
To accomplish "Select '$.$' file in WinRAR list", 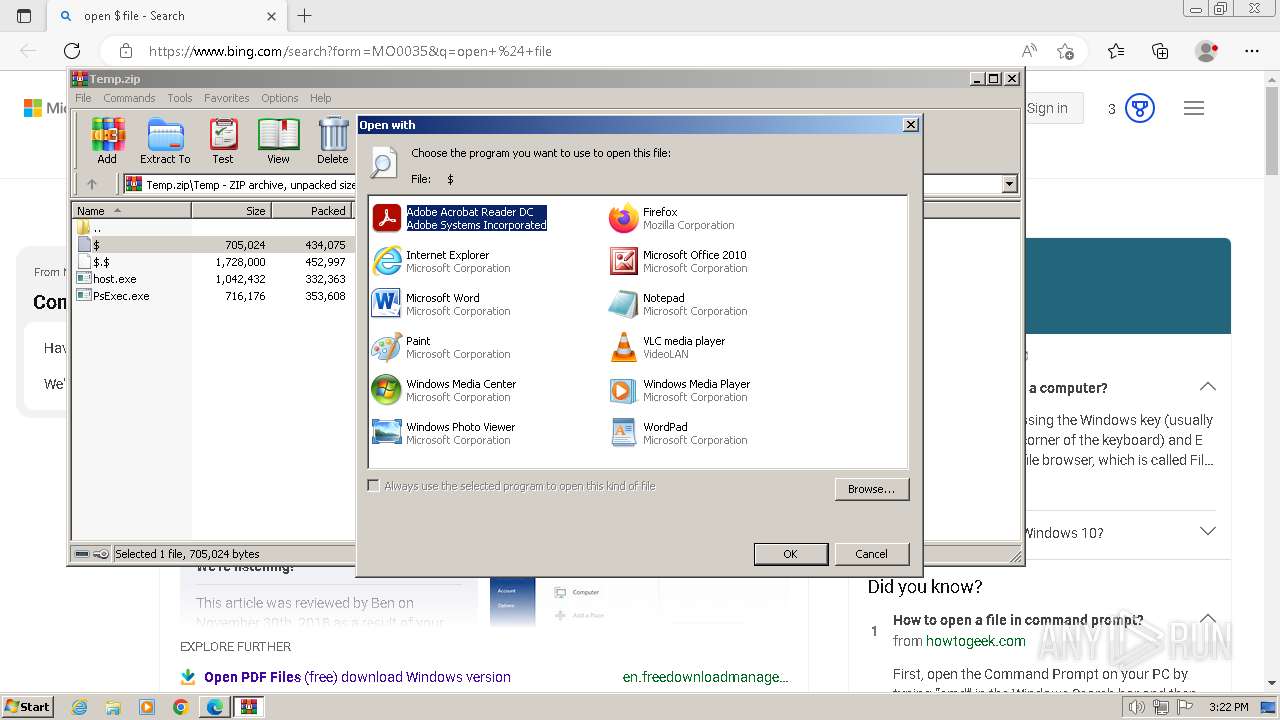I will coord(212,262).
